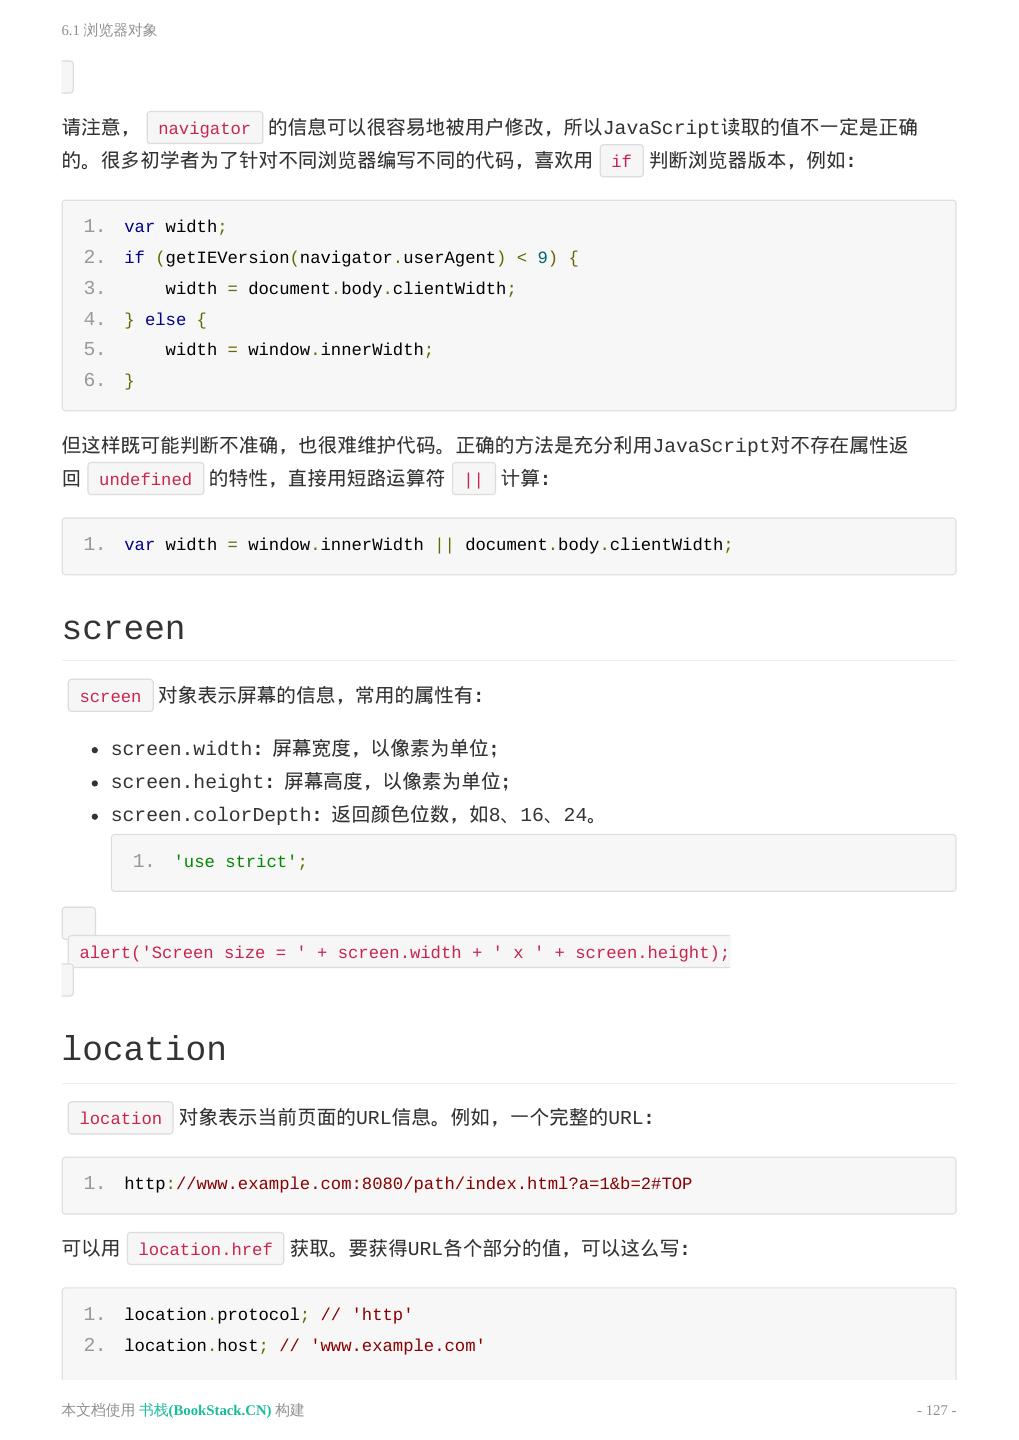Click the alert('Screen size...') code line
The width and height of the screenshot is (1019, 1440).
point(404,953)
